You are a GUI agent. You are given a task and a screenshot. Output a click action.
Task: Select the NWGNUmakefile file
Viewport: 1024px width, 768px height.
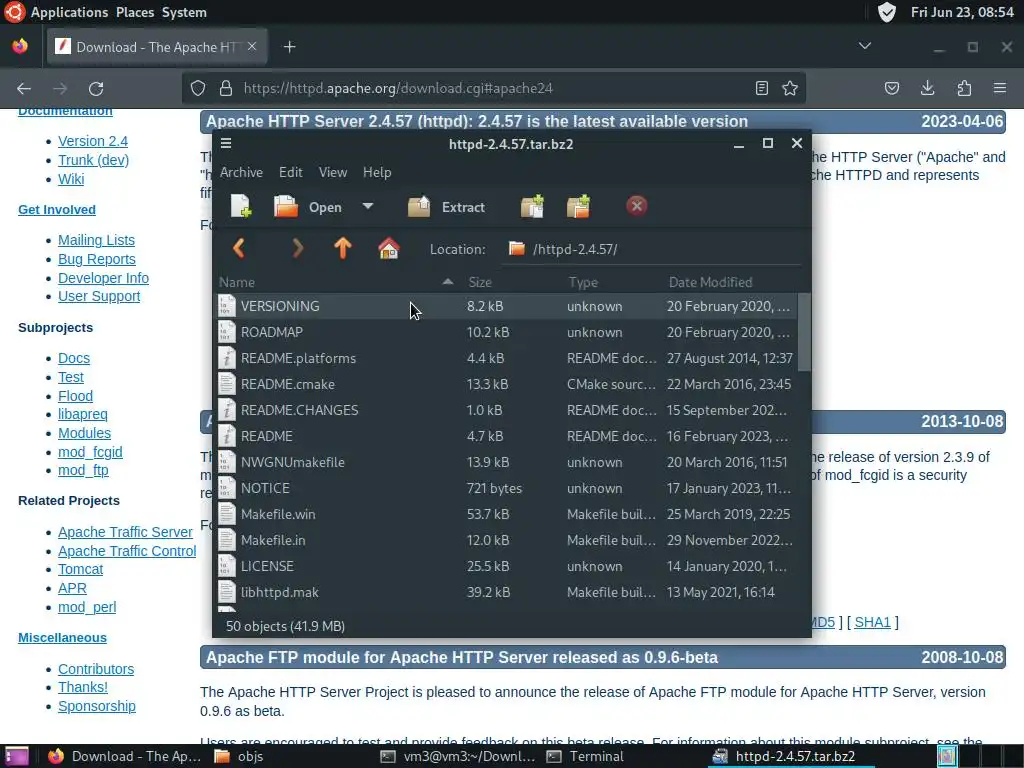tap(506, 462)
